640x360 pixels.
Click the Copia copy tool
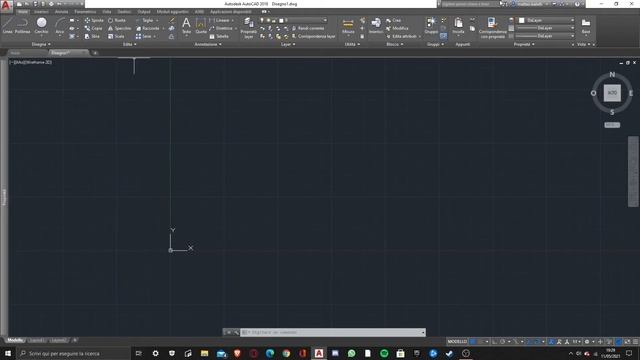(93, 28)
